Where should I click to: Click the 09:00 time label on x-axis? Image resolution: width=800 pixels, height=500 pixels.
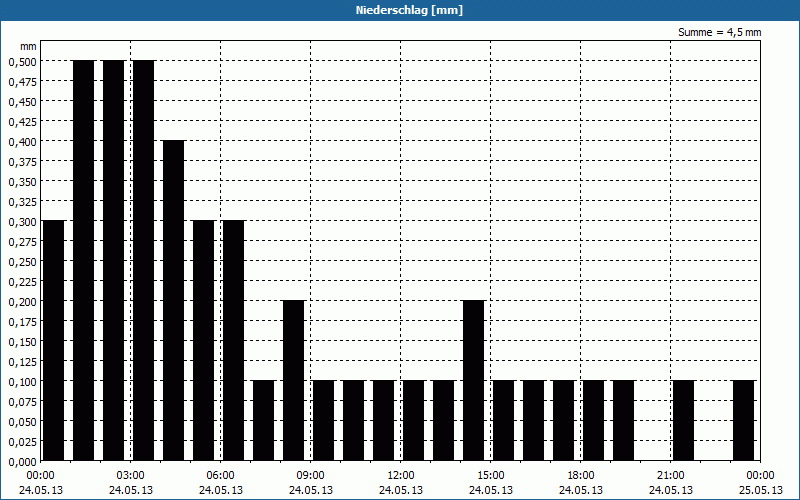point(311,476)
